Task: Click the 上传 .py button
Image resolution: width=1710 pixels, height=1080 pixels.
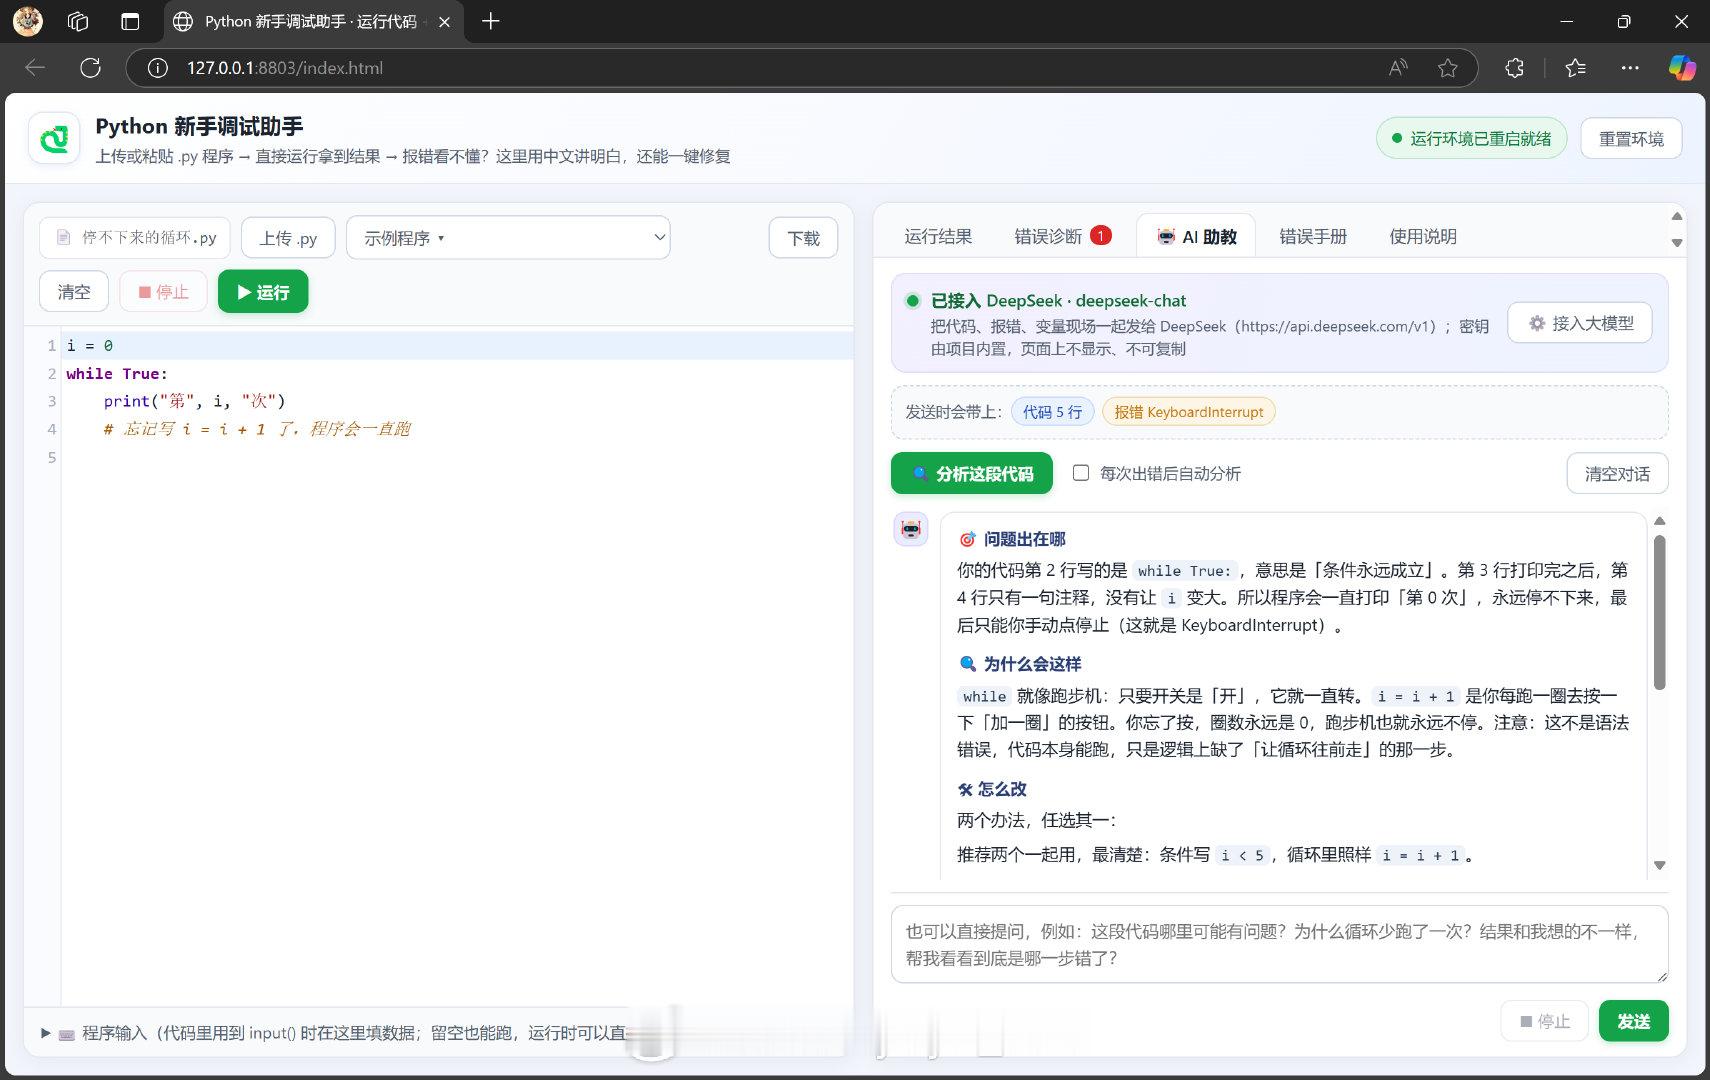Action: pos(288,238)
